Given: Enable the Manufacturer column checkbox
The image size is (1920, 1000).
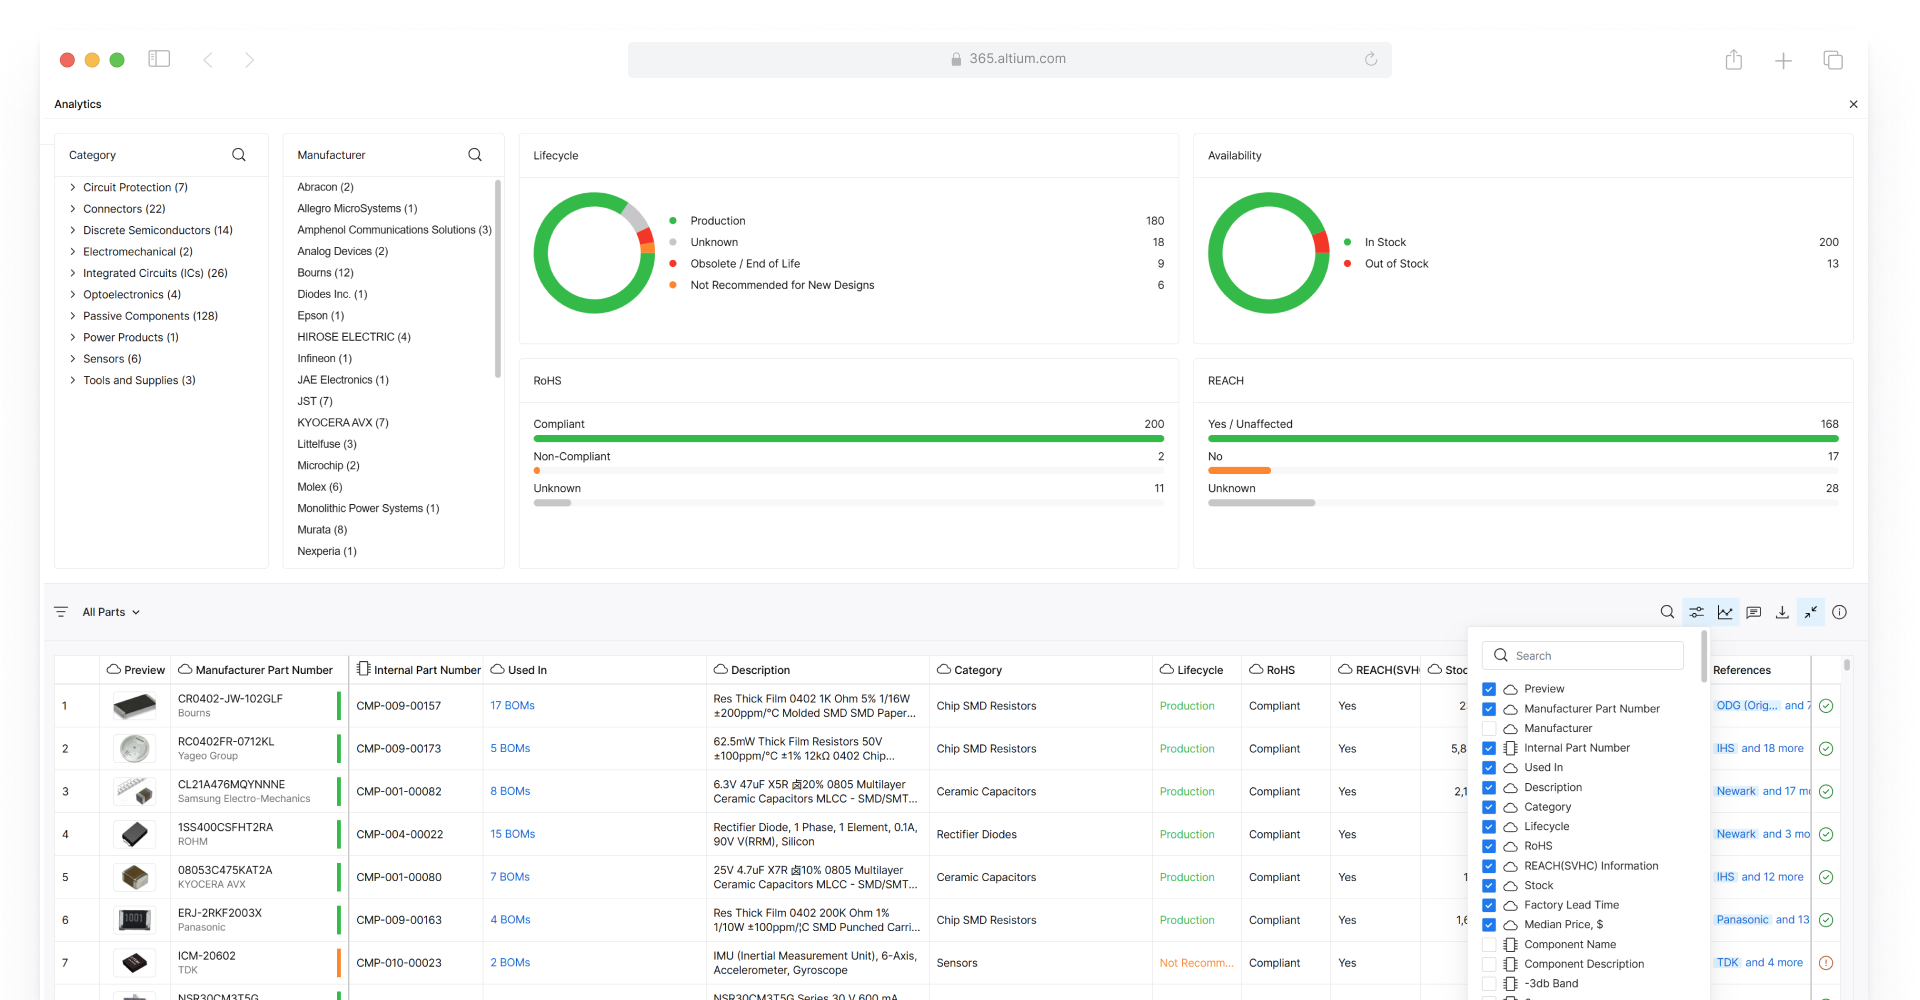Looking at the screenshot, I should tap(1489, 728).
